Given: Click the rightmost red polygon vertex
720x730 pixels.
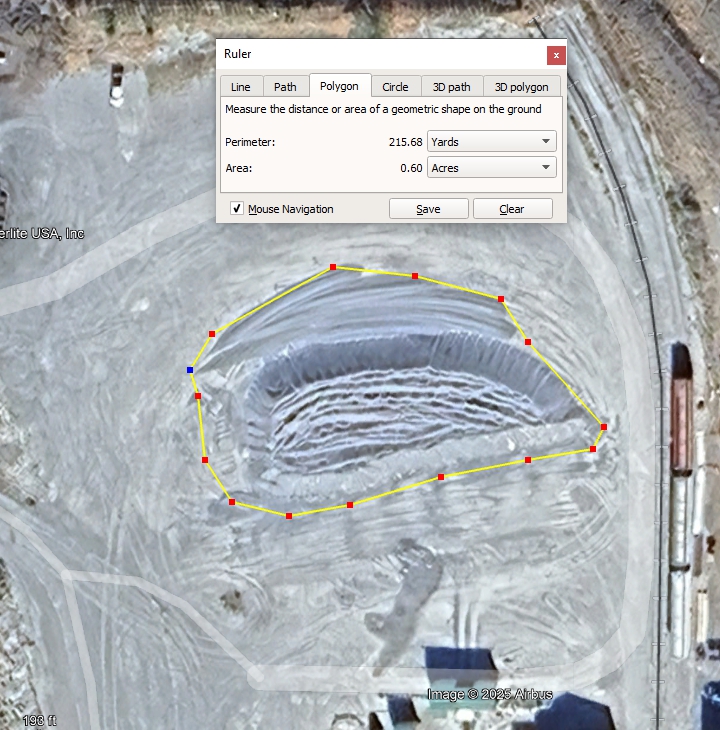Looking at the screenshot, I should [x=603, y=428].
